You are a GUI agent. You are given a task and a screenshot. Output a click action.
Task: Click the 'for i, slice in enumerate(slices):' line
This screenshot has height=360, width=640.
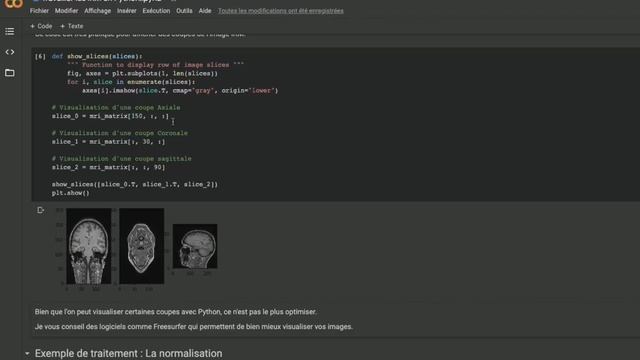[131, 82]
